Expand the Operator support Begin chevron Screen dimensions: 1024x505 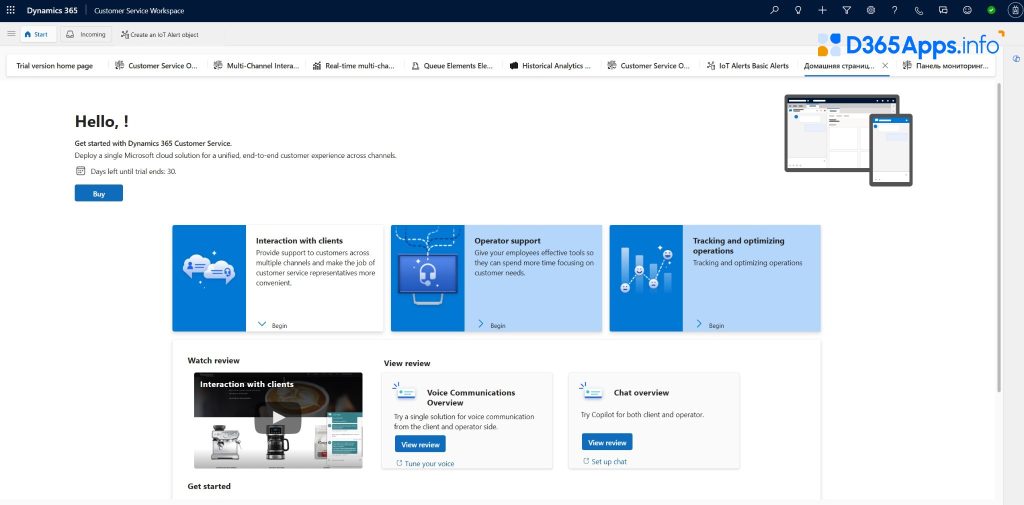(x=481, y=324)
